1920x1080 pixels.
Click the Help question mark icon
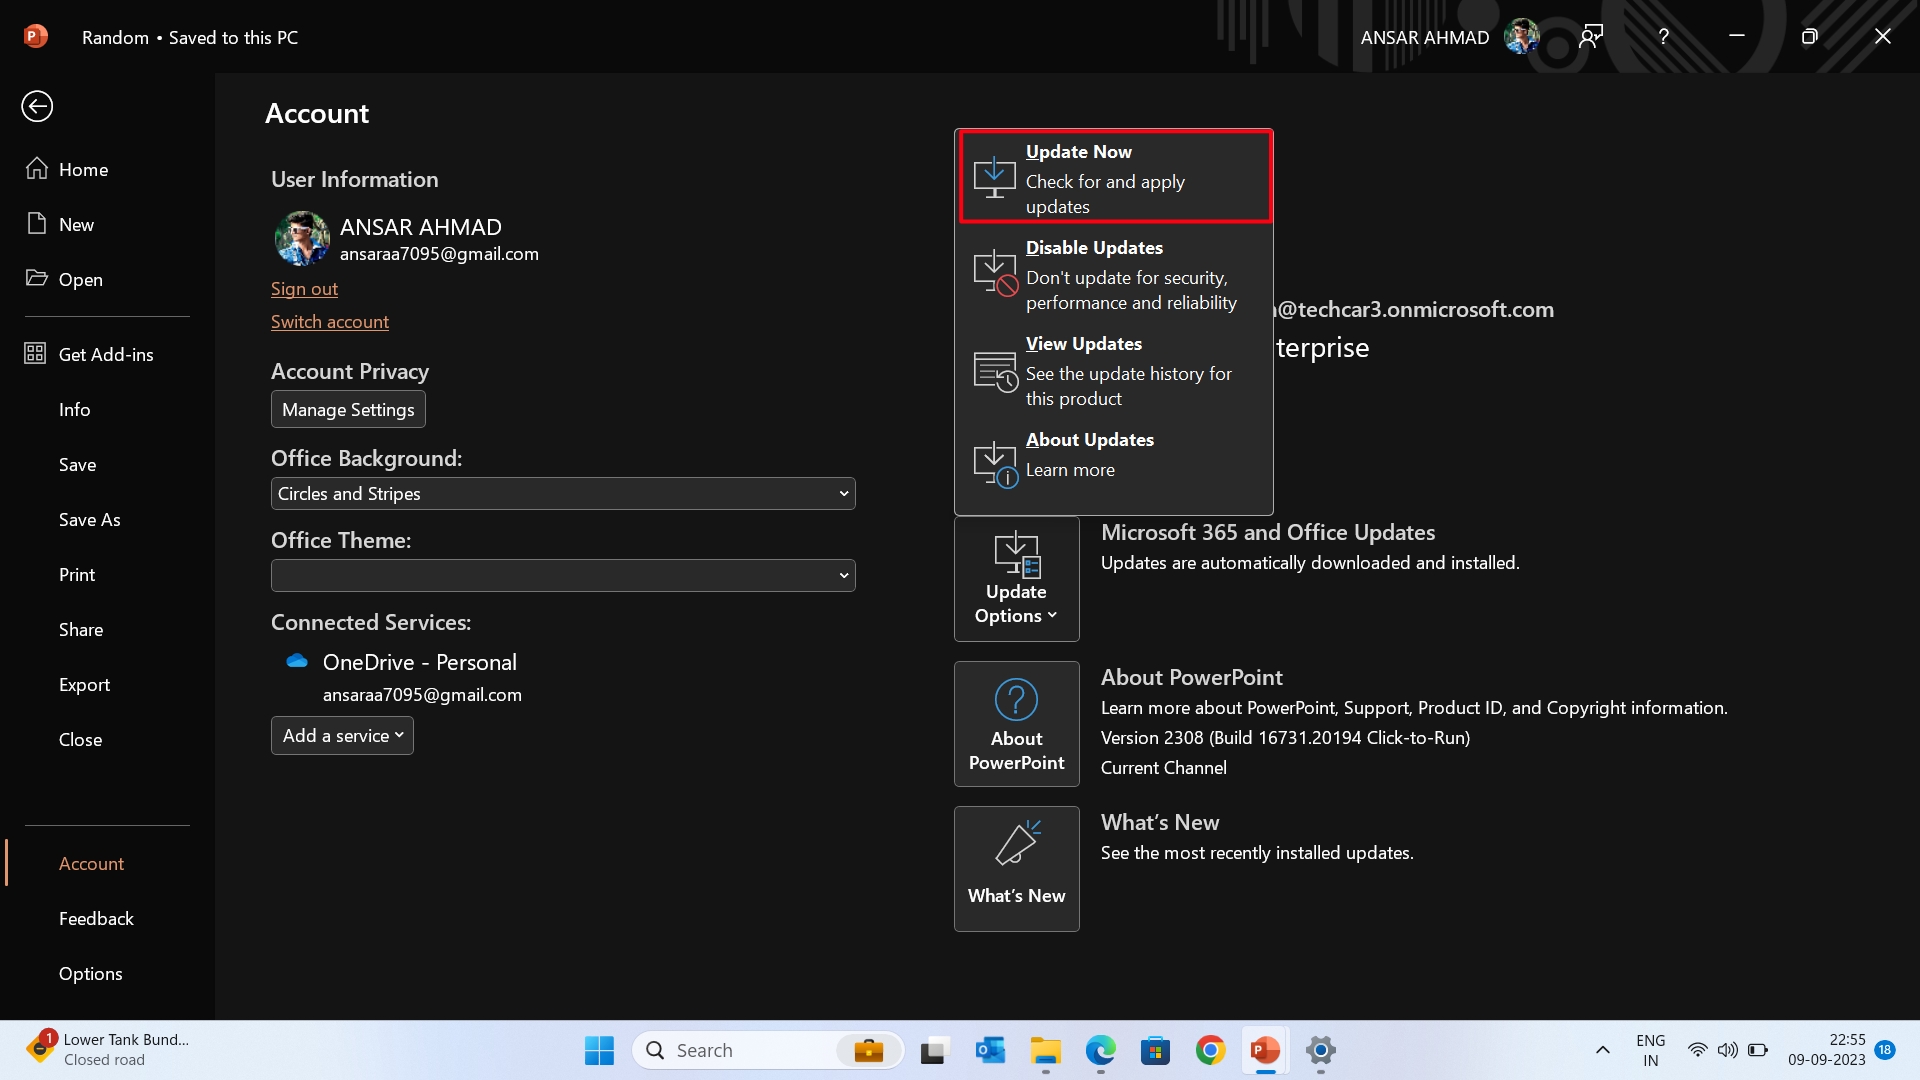(x=1663, y=36)
